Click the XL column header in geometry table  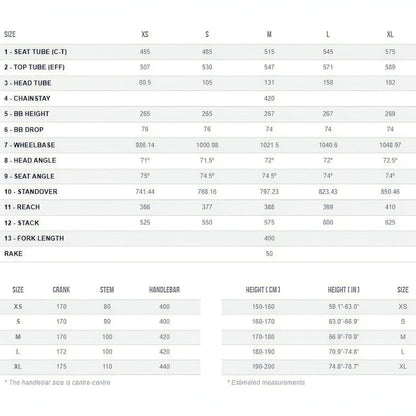[390, 34]
